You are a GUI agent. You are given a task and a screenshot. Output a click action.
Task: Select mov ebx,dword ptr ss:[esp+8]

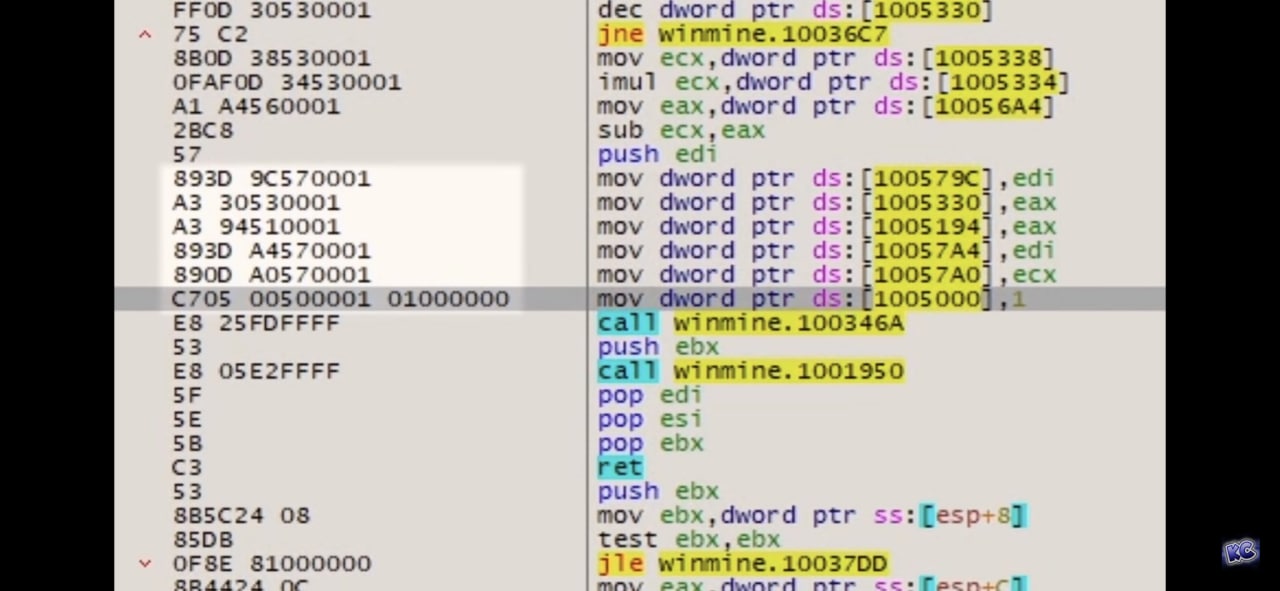pos(812,515)
